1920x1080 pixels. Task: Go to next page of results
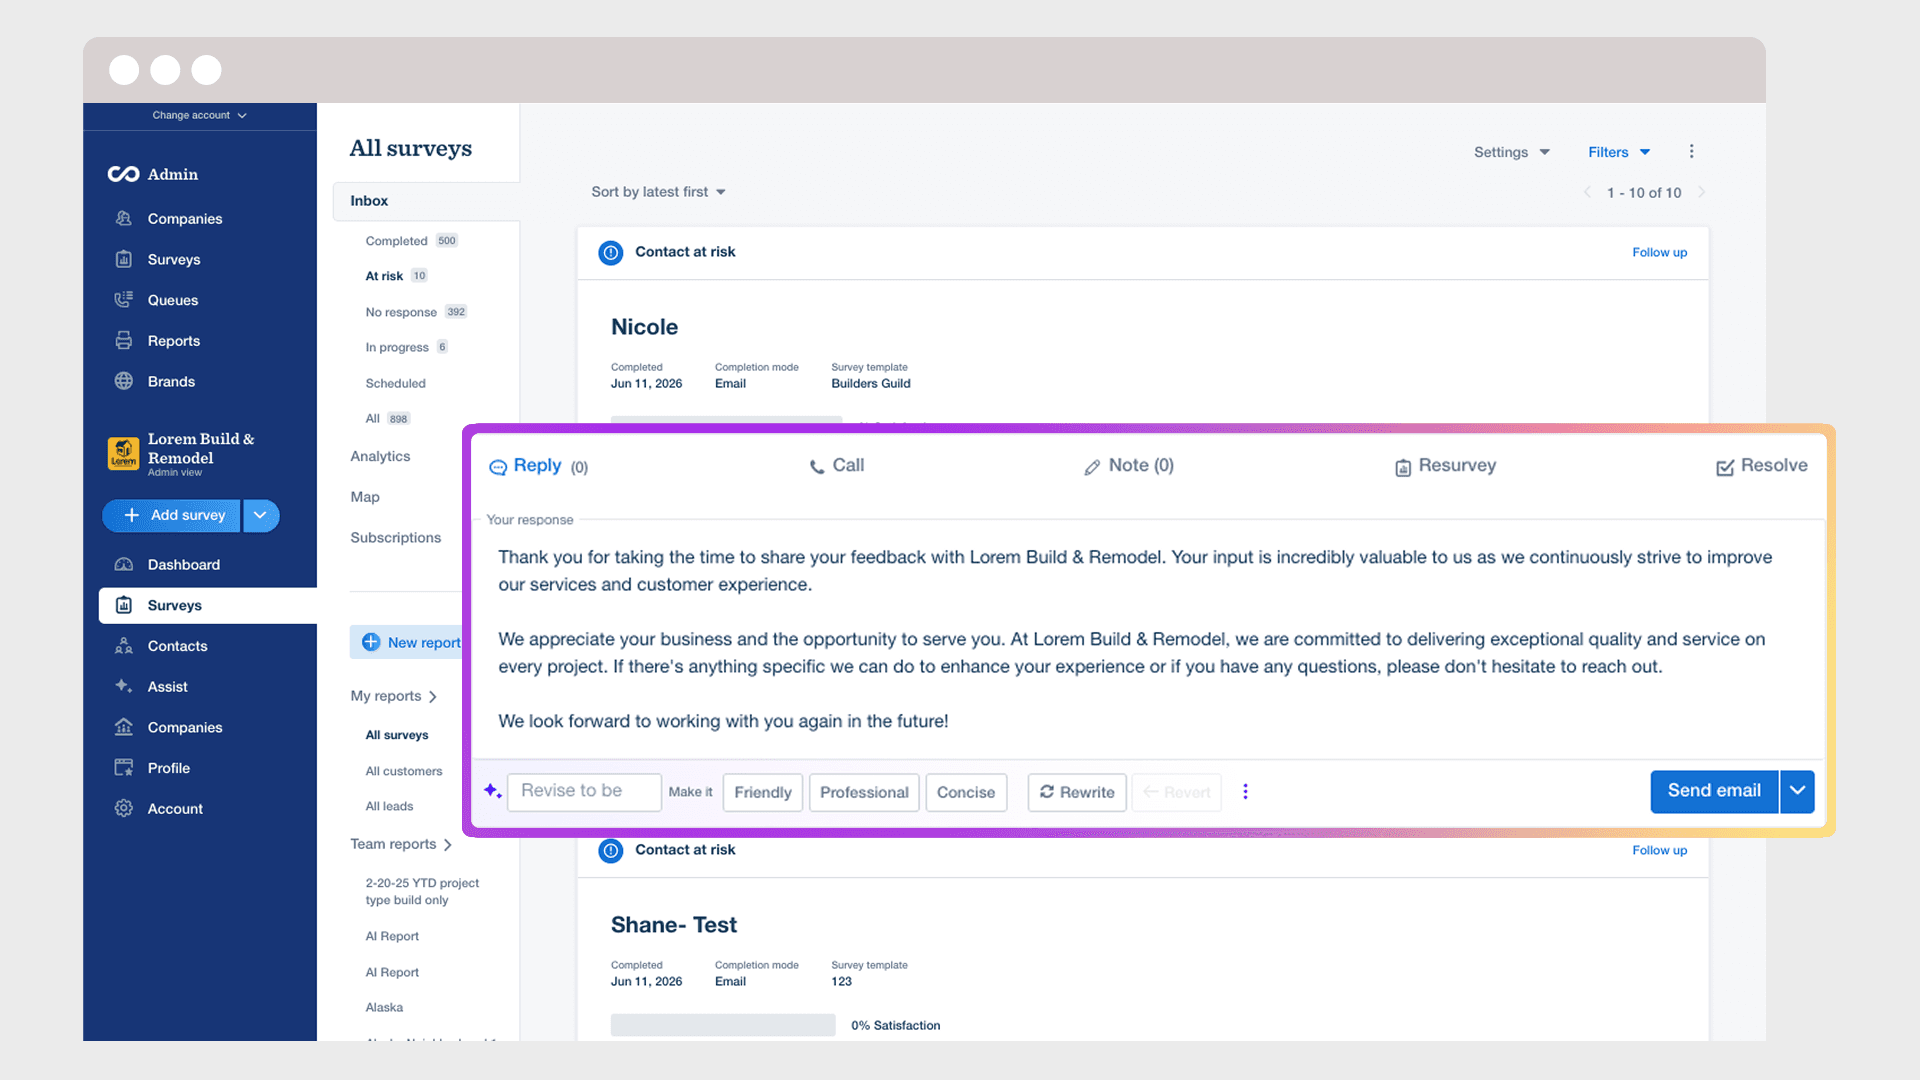tap(1701, 192)
